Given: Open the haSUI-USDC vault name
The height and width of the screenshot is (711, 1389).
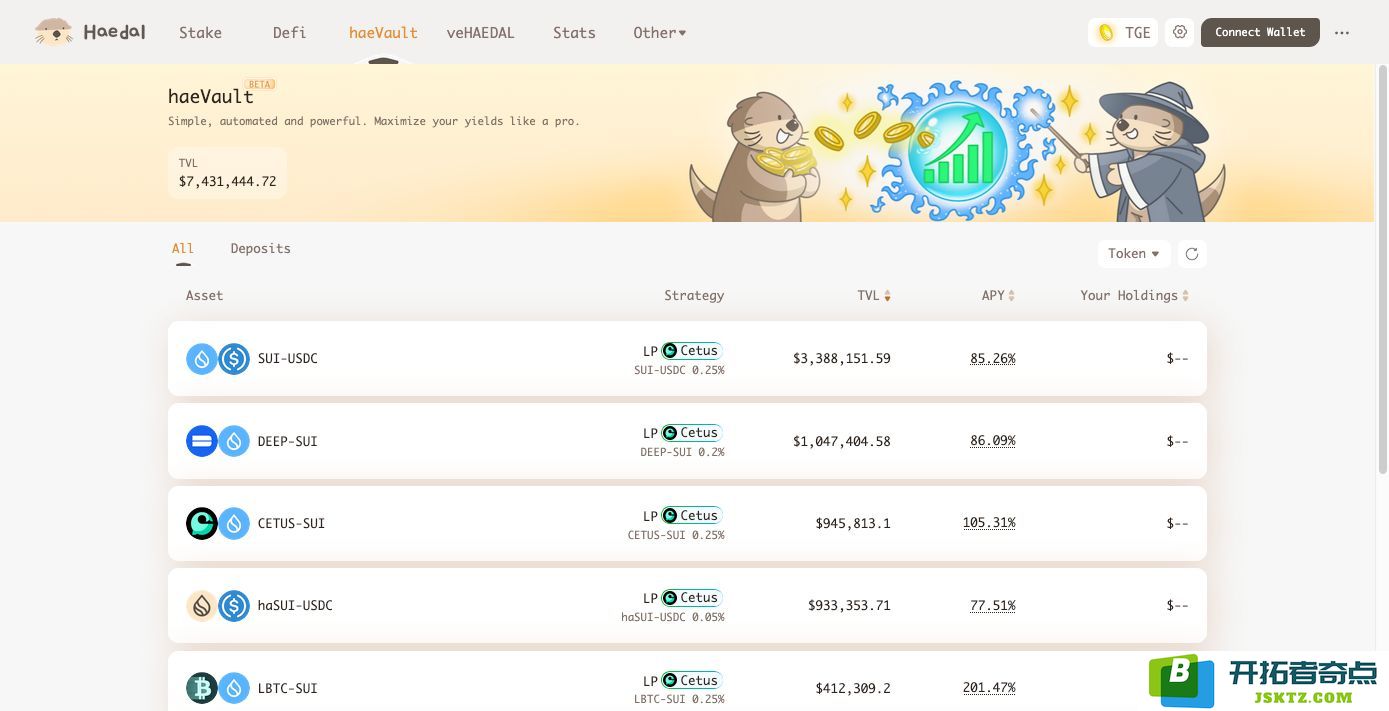Looking at the screenshot, I should pos(295,606).
